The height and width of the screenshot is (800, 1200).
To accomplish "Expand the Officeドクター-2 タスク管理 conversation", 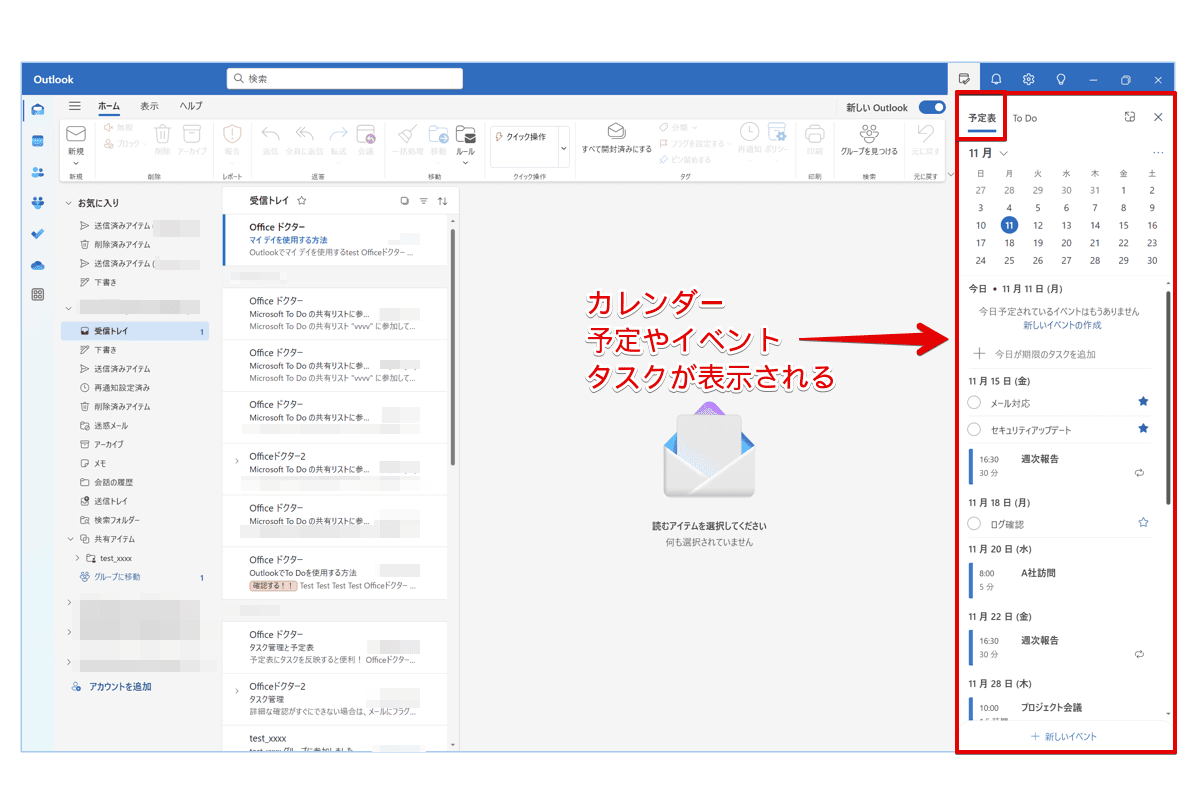I will (x=237, y=691).
